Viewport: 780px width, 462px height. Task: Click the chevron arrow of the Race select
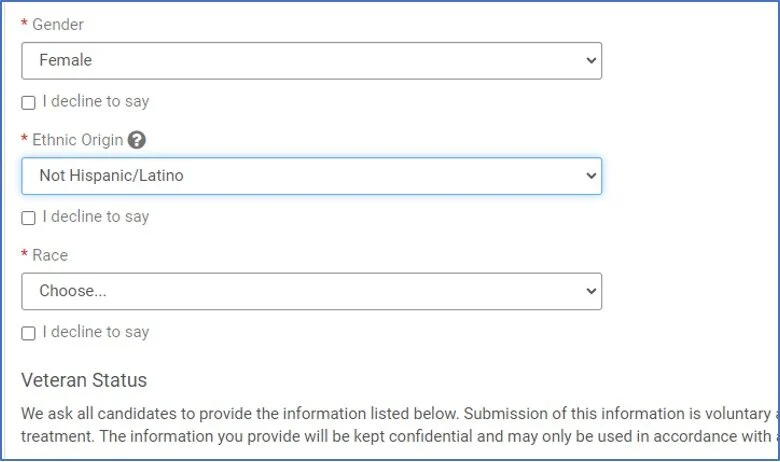[x=591, y=291]
